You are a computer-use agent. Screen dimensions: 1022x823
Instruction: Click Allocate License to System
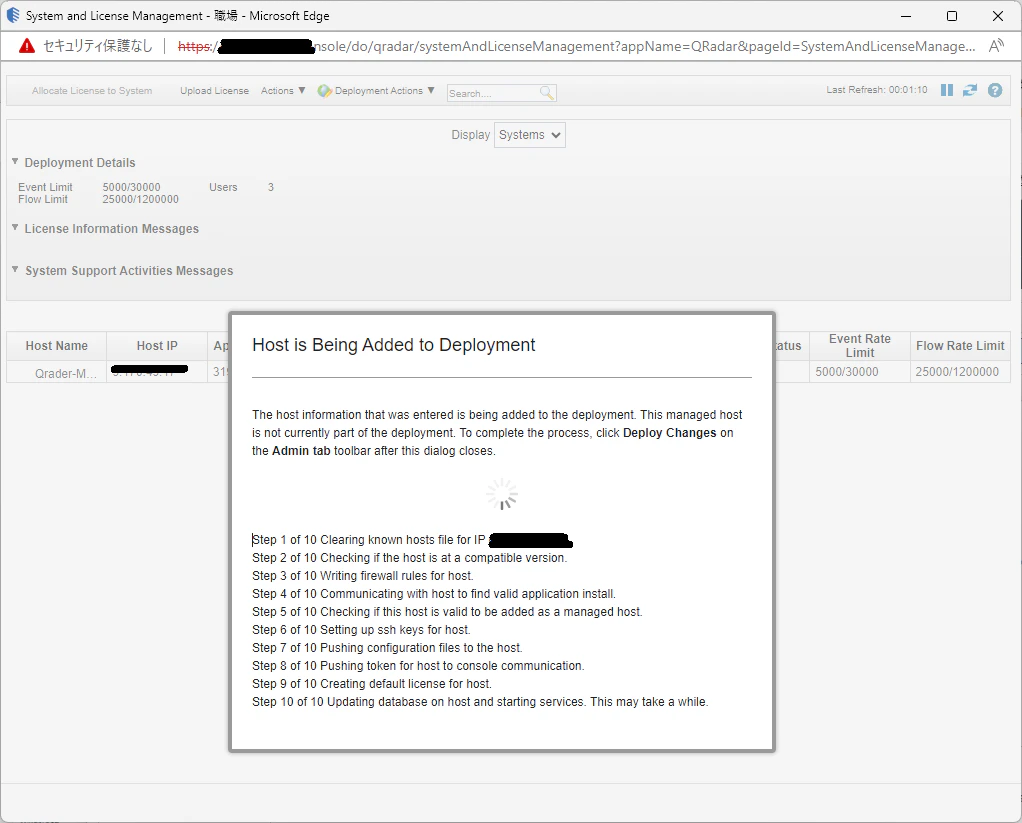92,91
